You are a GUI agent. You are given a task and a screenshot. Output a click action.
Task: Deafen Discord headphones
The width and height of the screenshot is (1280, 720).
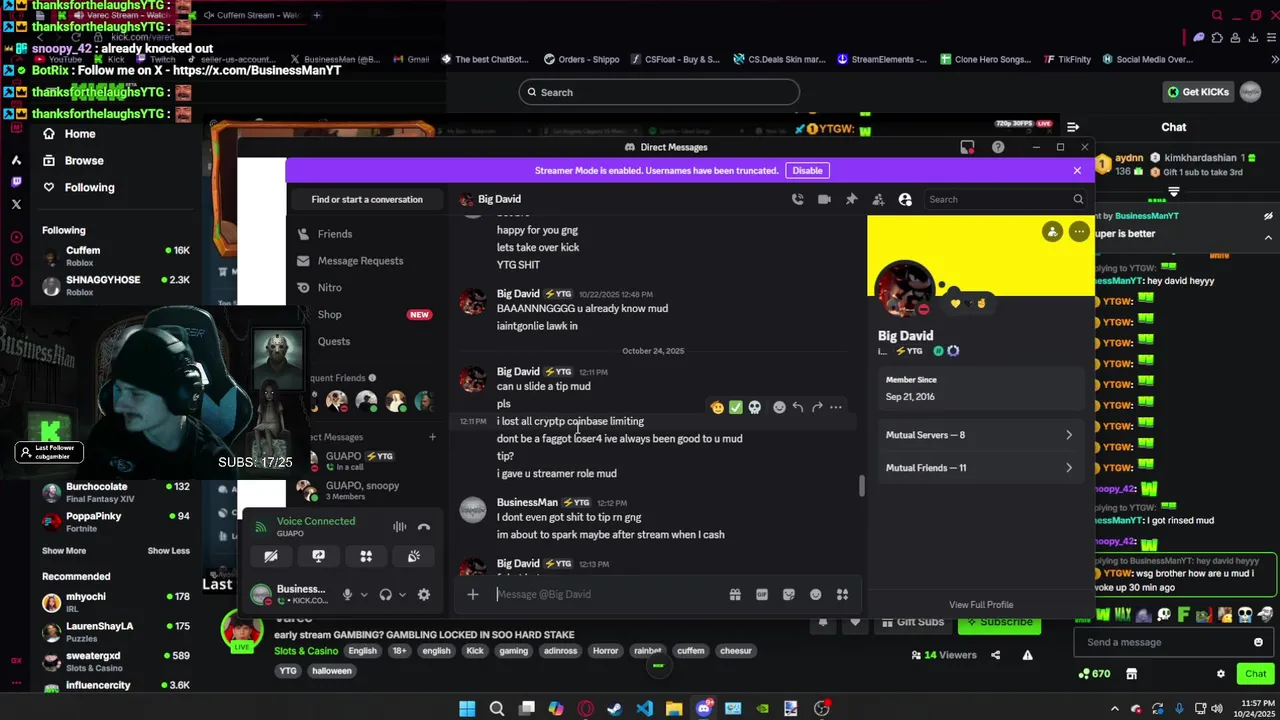click(x=385, y=594)
